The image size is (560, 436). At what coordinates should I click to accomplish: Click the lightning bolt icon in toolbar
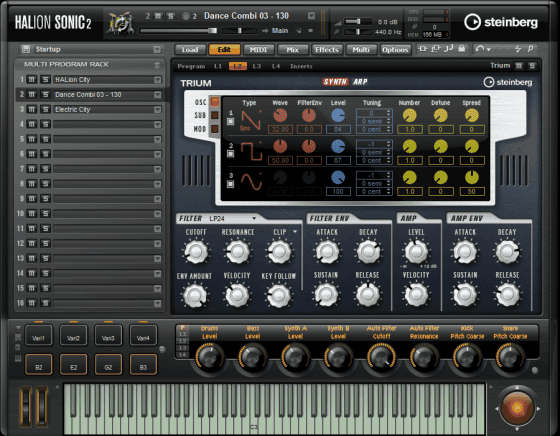(518, 49)
